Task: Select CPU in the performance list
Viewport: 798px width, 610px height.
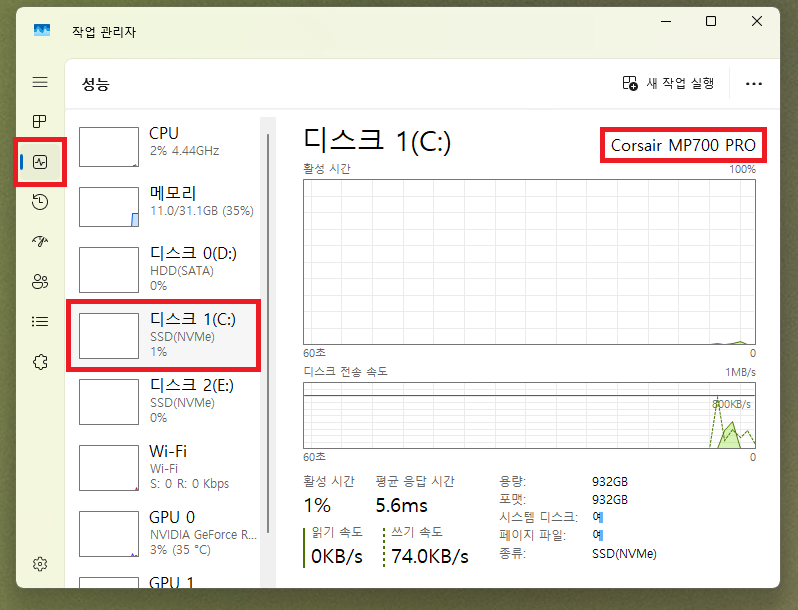Action: point(165,146)
